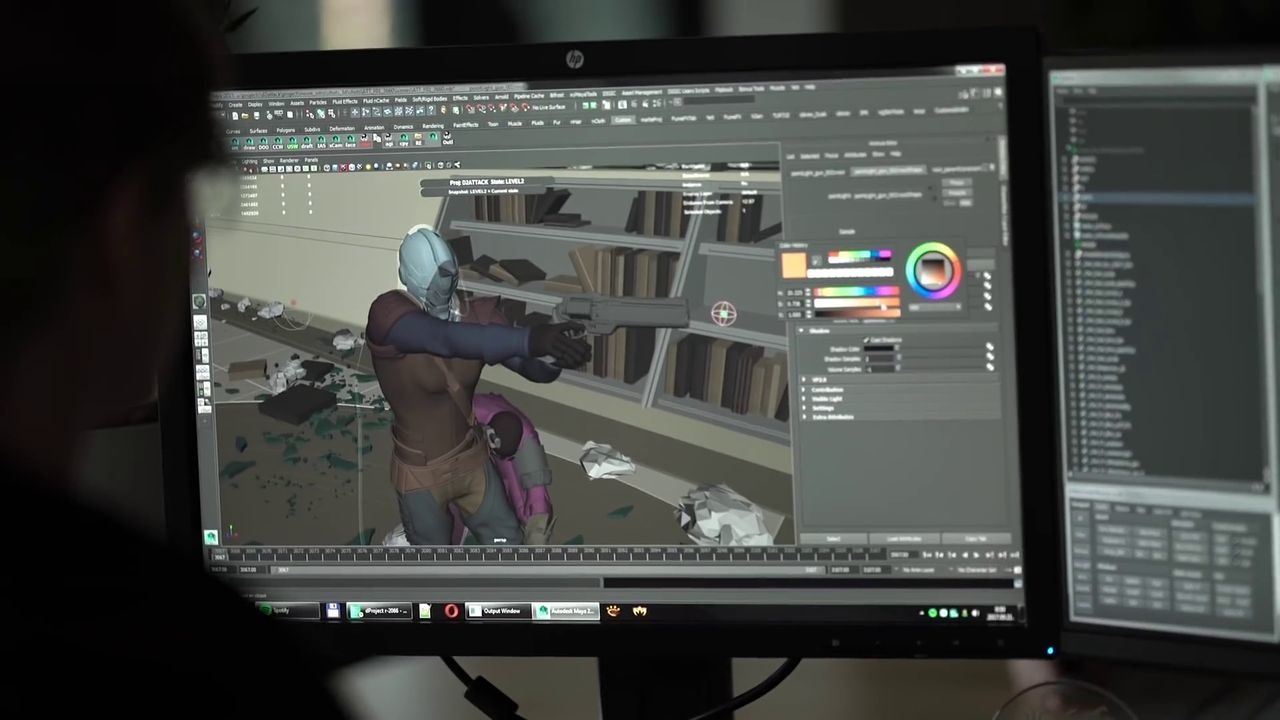Click the 'draw' shelf script icon
Viewport: 1280px width, 720px height.
click(251, 144)
